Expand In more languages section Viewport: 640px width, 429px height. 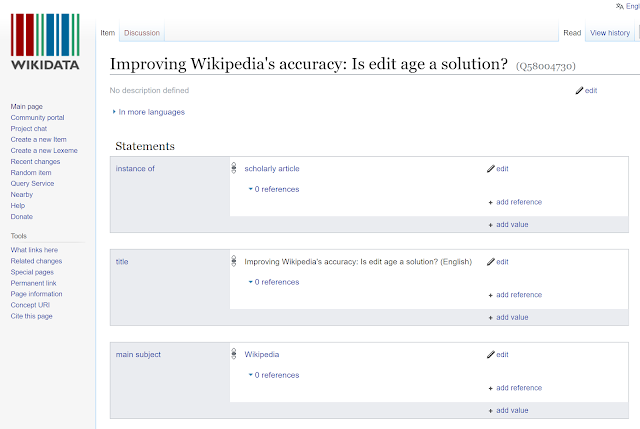point(149,112)
